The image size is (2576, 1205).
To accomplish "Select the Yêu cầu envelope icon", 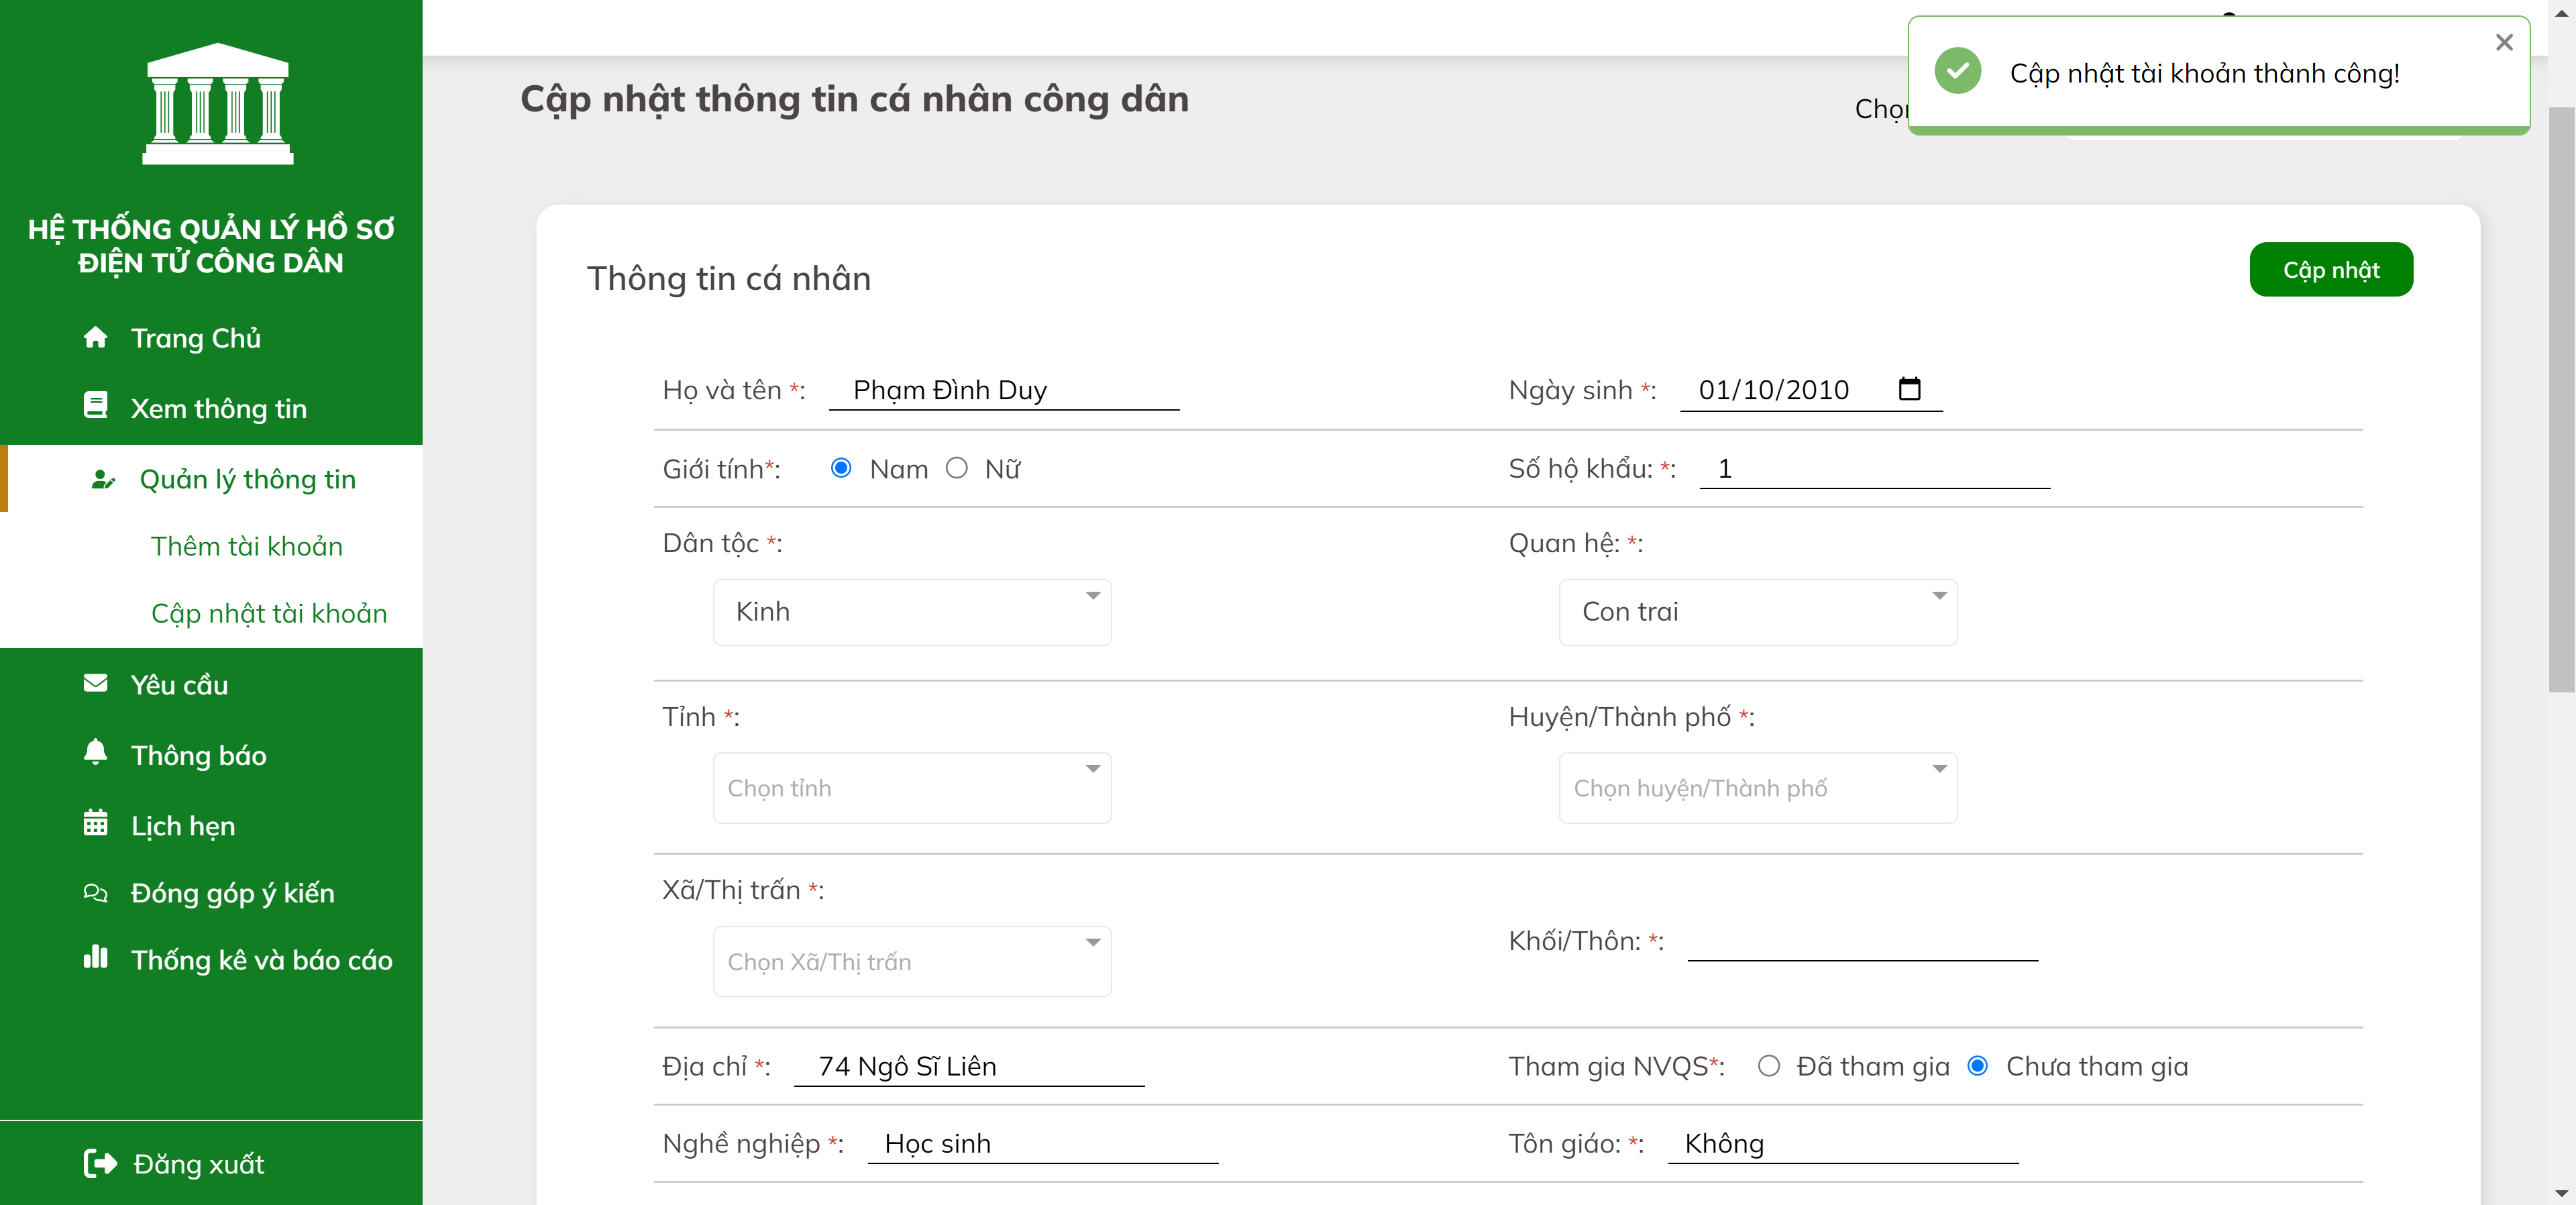I will point(96,683).
